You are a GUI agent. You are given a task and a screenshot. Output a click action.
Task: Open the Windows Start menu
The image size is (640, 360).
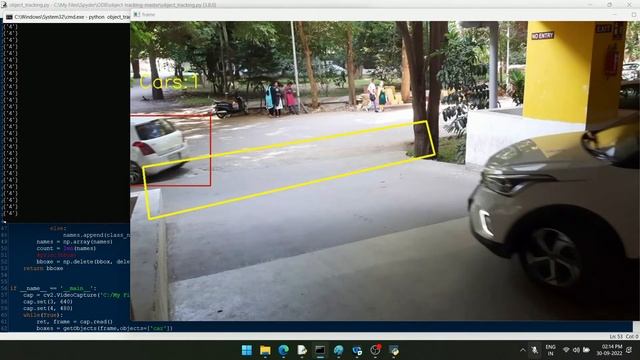(247, 350)
